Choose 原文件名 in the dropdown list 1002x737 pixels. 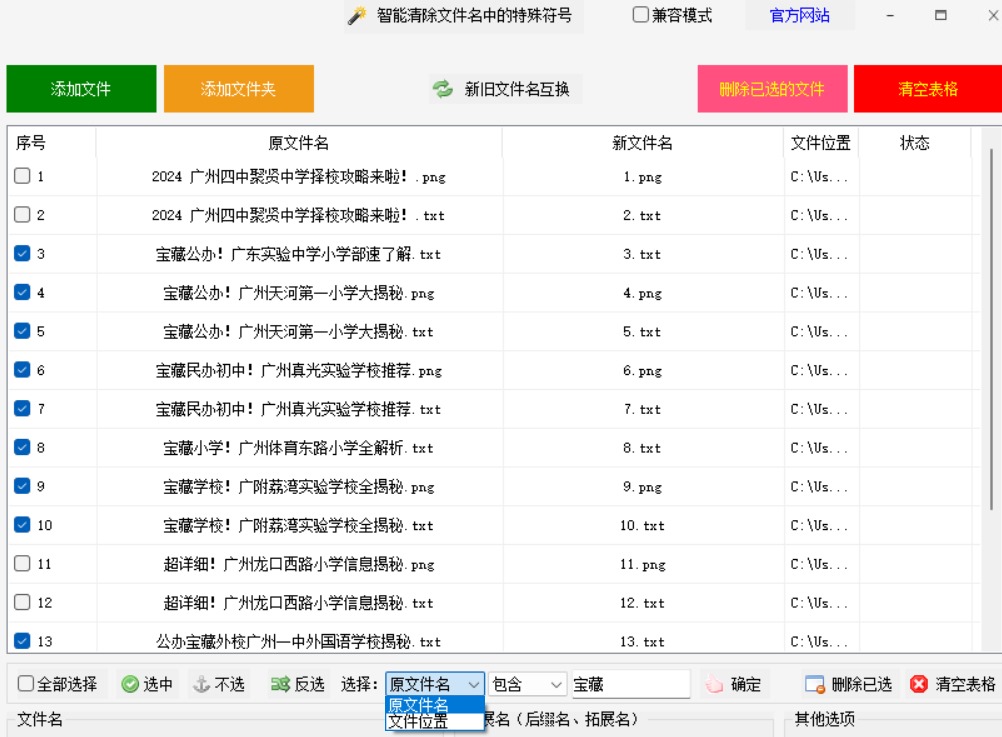[435, 705]
